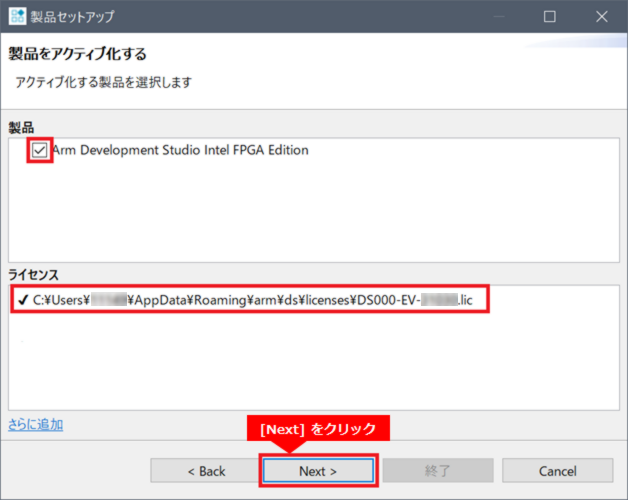This screenshot has width=628, height=500.
Task: Go to the previous page with Back
Action: [x=206, y=471]
